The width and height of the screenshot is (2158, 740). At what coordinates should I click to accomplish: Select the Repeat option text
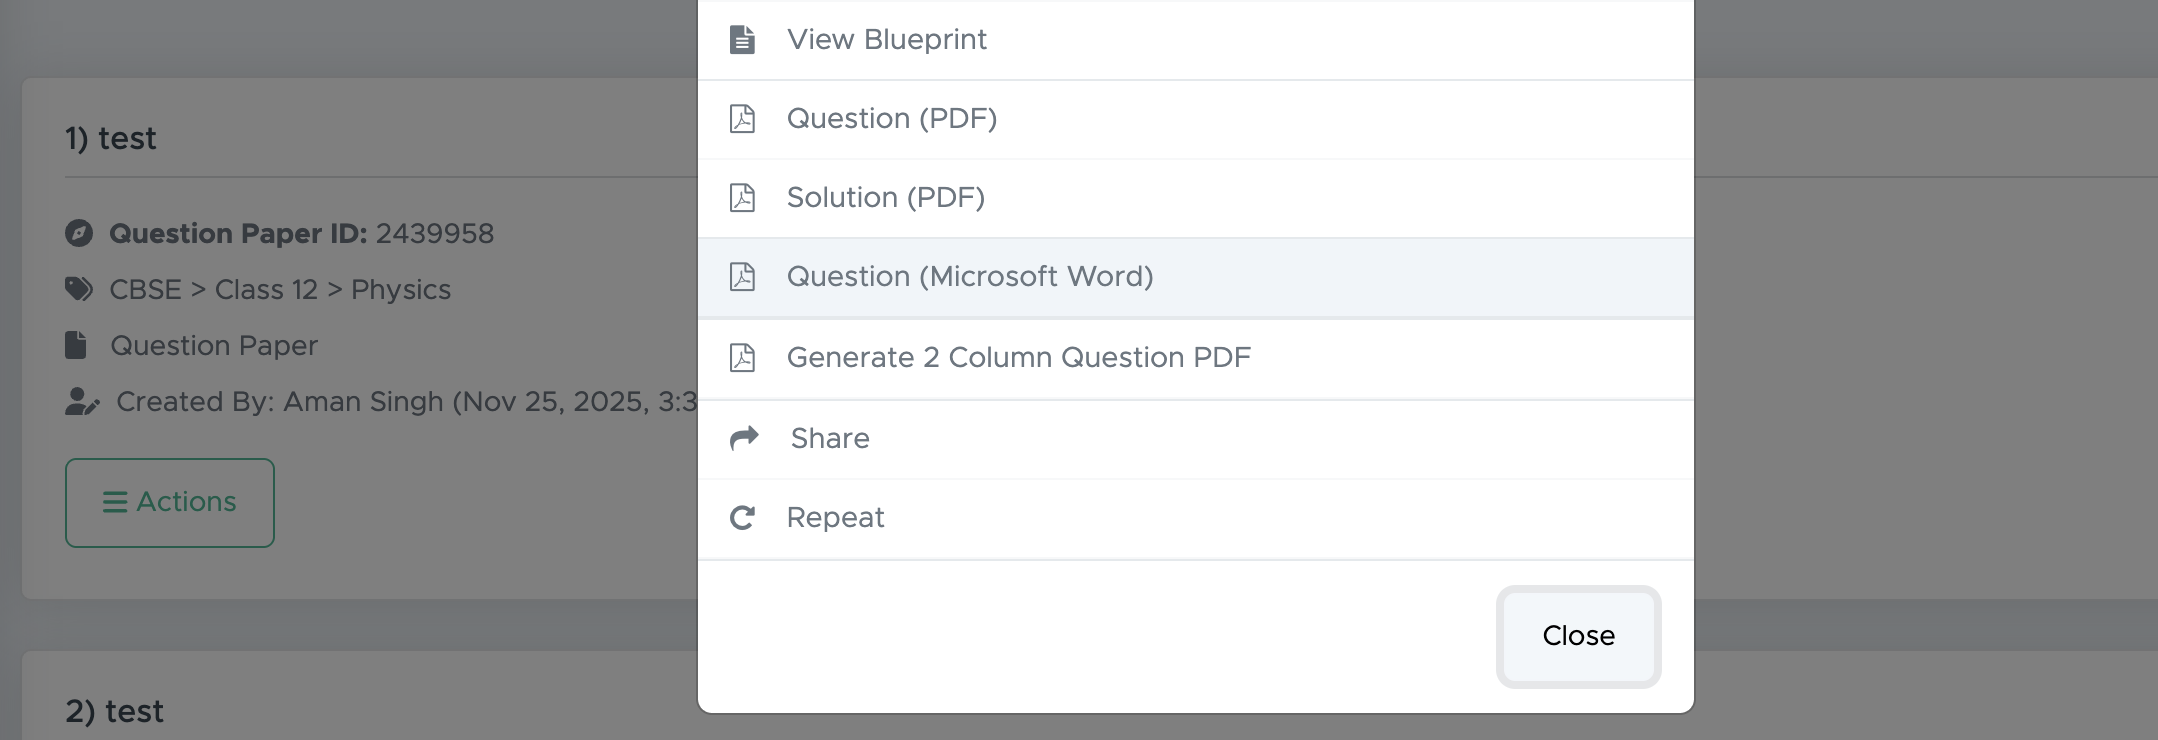click(835, 518)
